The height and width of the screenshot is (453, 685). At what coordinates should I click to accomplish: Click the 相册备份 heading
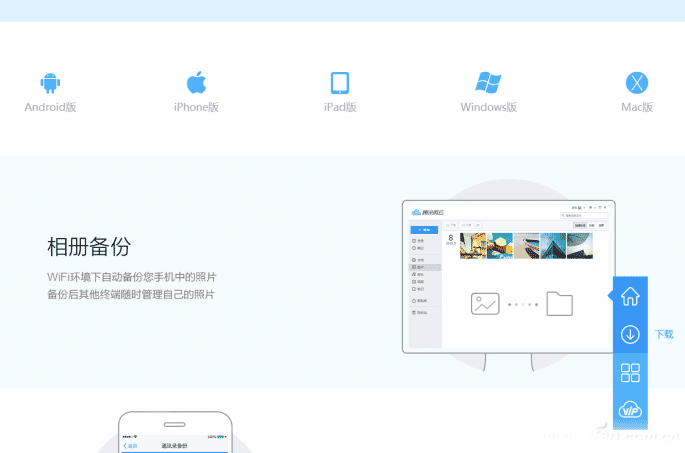(x=89, y=246)
